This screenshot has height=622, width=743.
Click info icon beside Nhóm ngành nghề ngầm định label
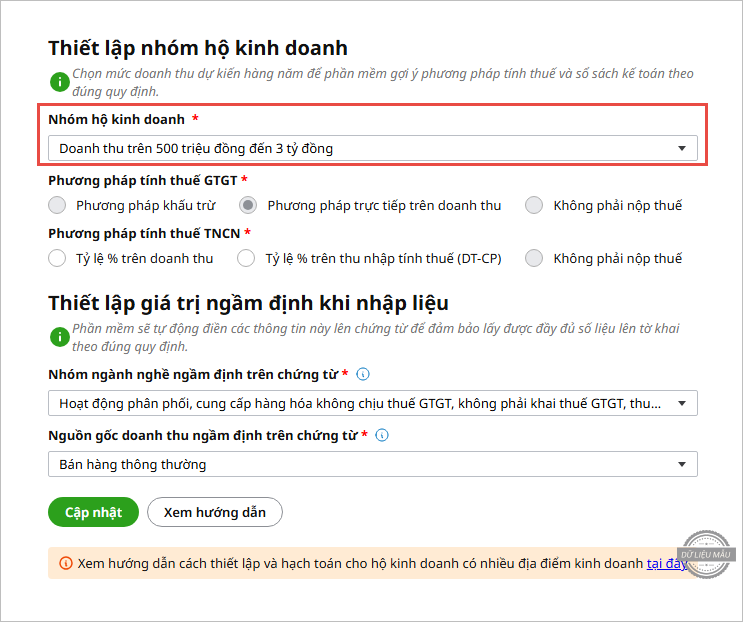pyautogui.click(x=363, y=374)
